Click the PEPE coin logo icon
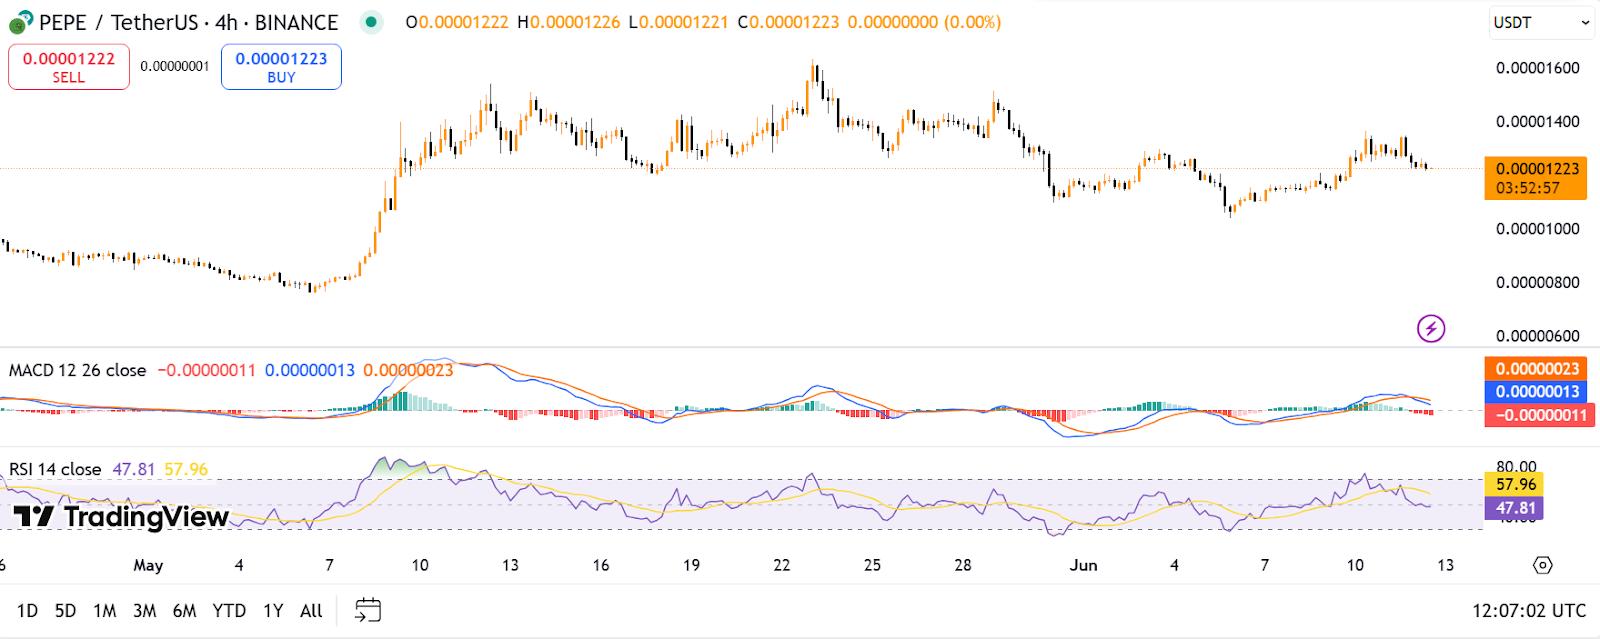This screenshot has height=639, width=1600. coord(20,21)
